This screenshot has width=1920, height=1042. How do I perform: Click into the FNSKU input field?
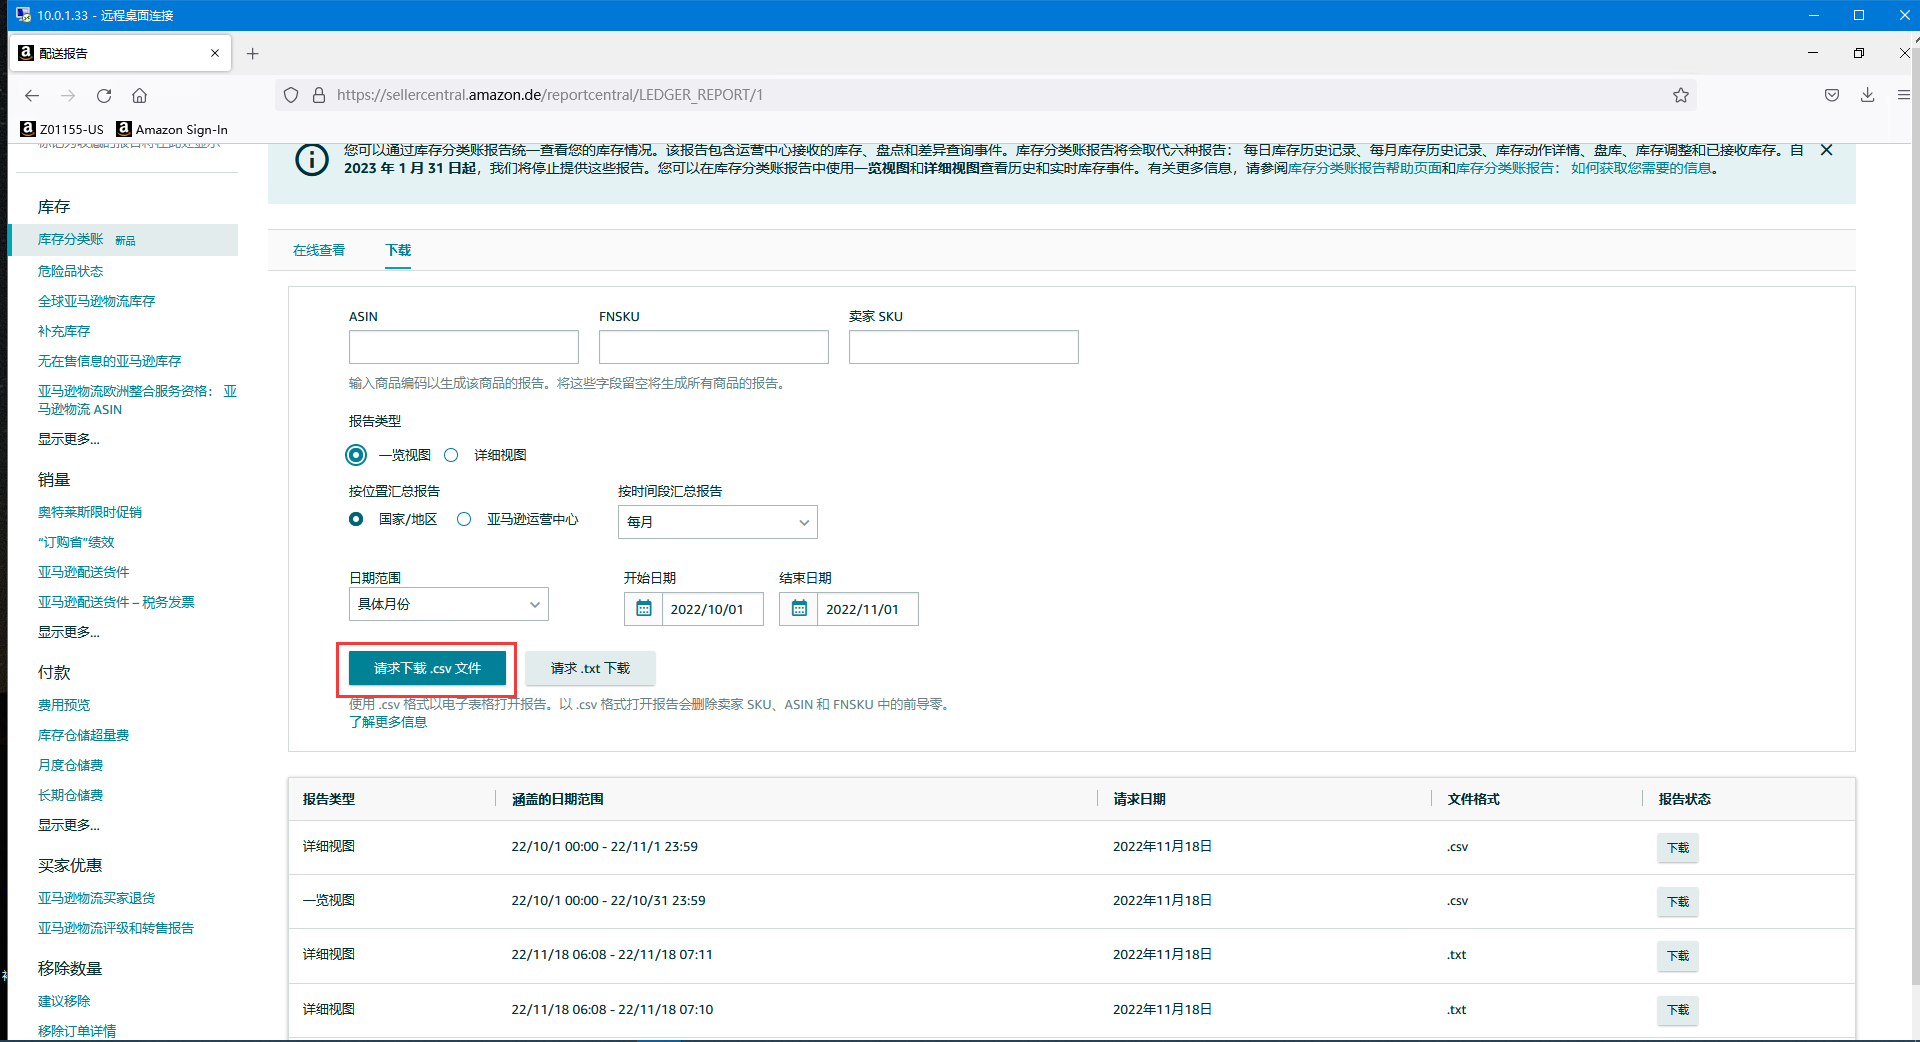[x=714, y=347]
